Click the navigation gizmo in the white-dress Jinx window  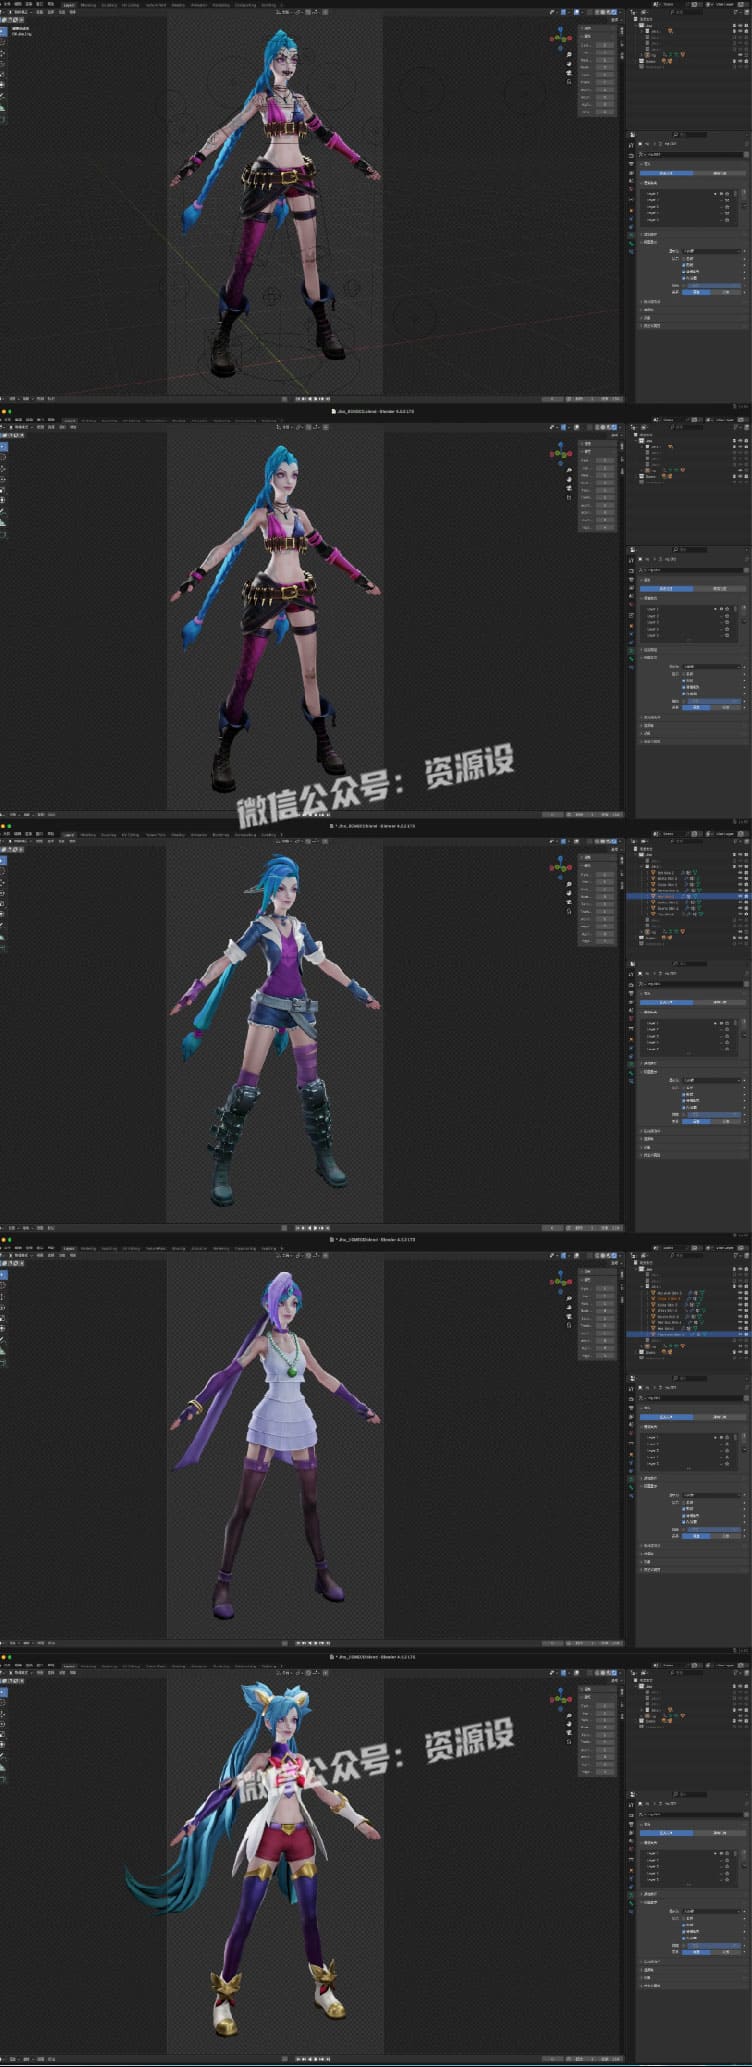tap(561, 1281)
